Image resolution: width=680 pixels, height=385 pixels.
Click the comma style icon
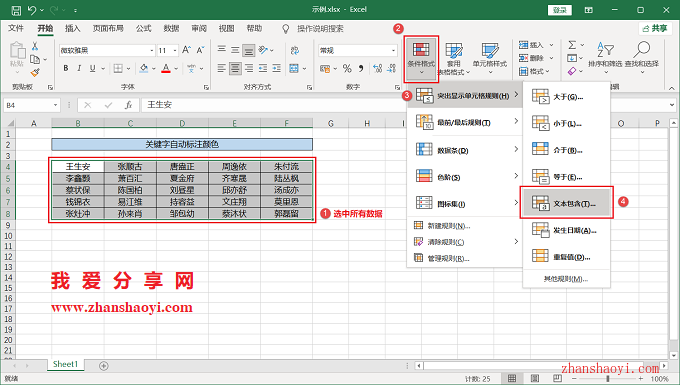361,69
